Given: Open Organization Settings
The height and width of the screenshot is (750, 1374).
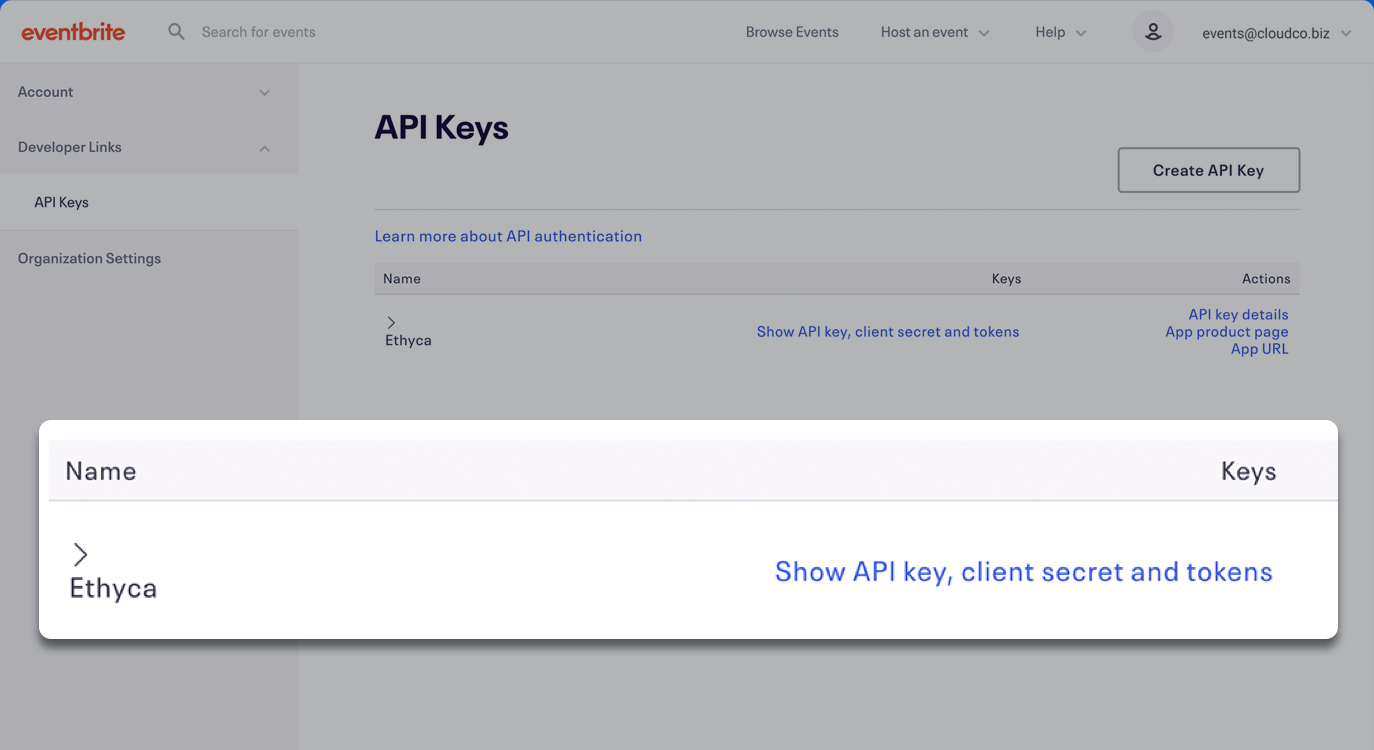Looking at the screenshot, I should click(89, 258).
